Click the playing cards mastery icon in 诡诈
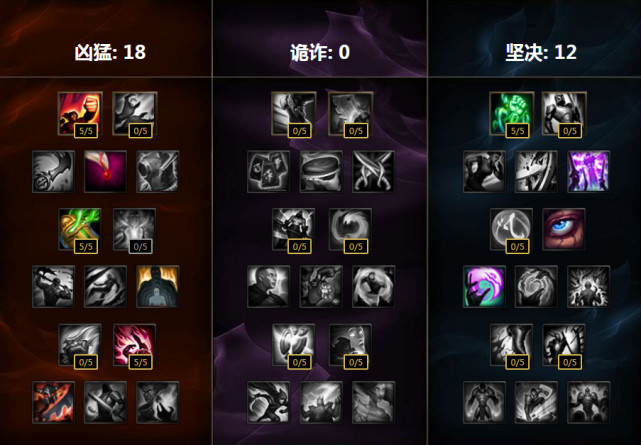The height and width of the screenshot is (445, 641). 269,172
